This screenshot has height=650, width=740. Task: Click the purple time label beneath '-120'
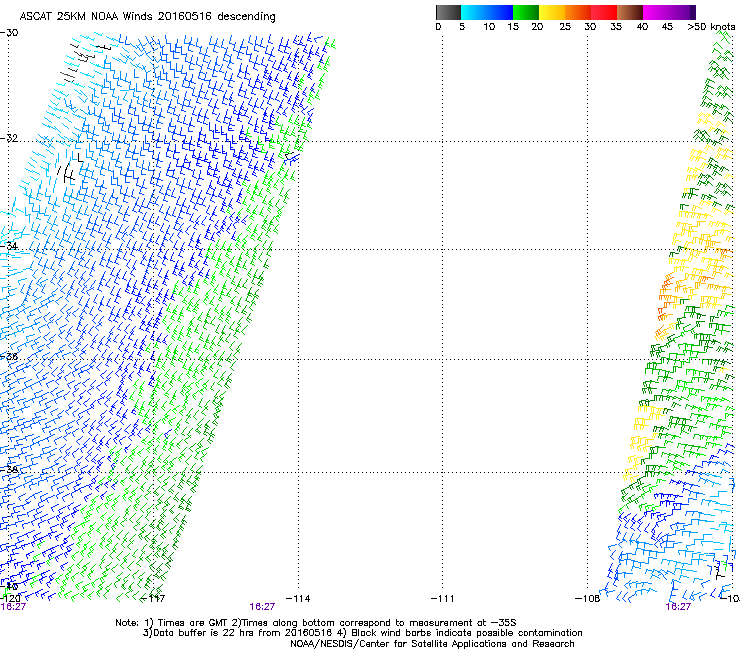click(13, 607)
